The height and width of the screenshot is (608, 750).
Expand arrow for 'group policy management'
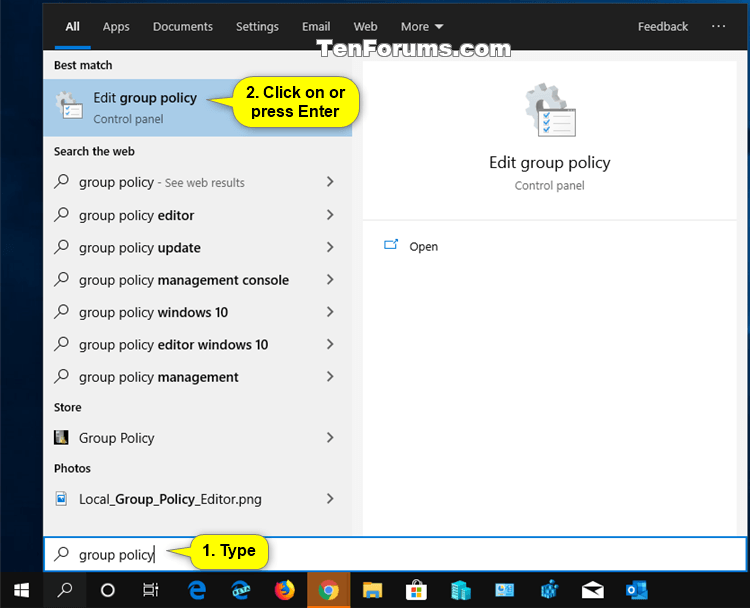click(x=330, y=377)
